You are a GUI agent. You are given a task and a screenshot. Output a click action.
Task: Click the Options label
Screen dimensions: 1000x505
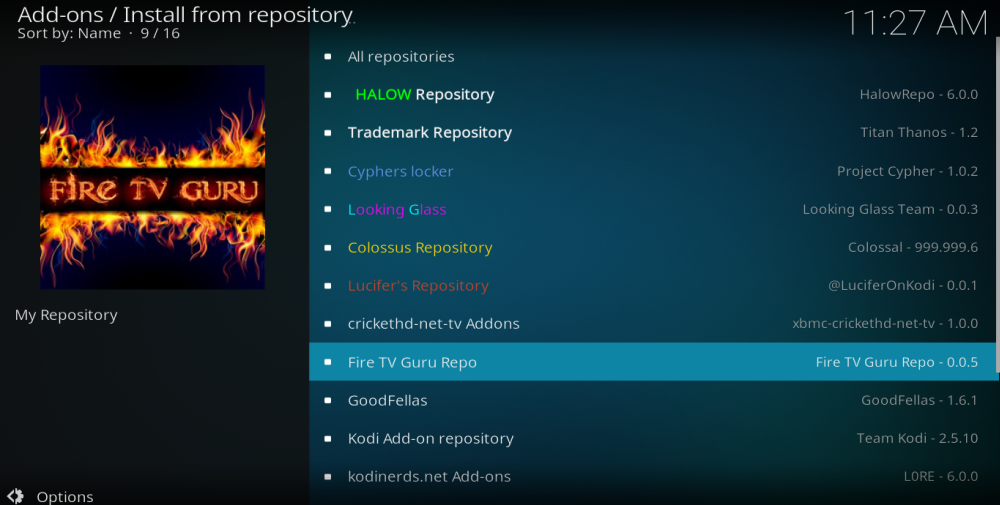pos(65,497)
